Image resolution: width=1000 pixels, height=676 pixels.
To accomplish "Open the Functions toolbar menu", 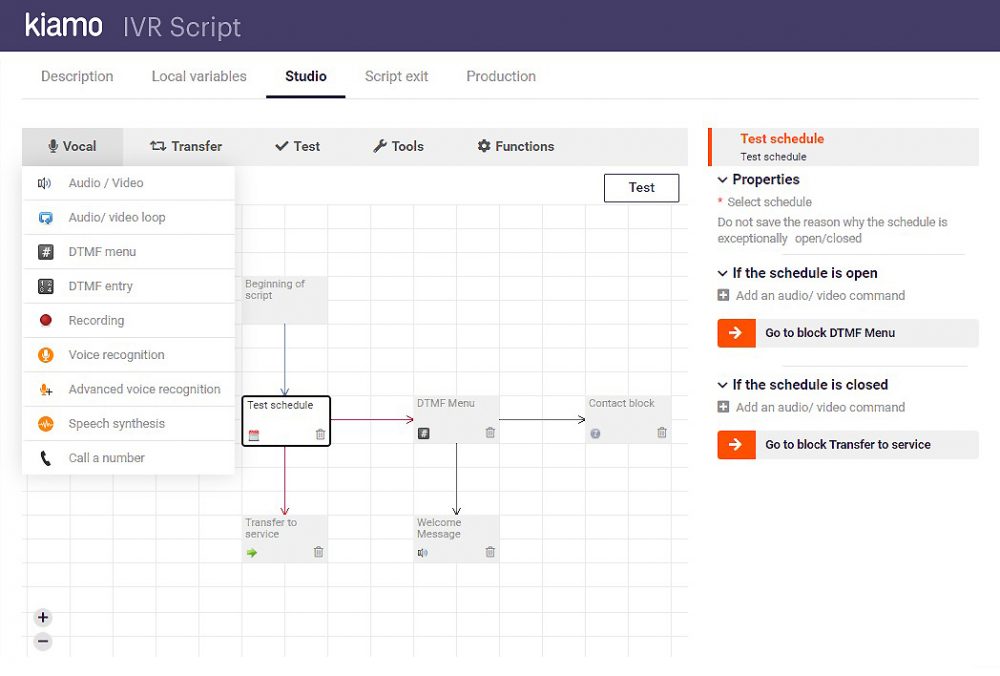I will point(516,147).
